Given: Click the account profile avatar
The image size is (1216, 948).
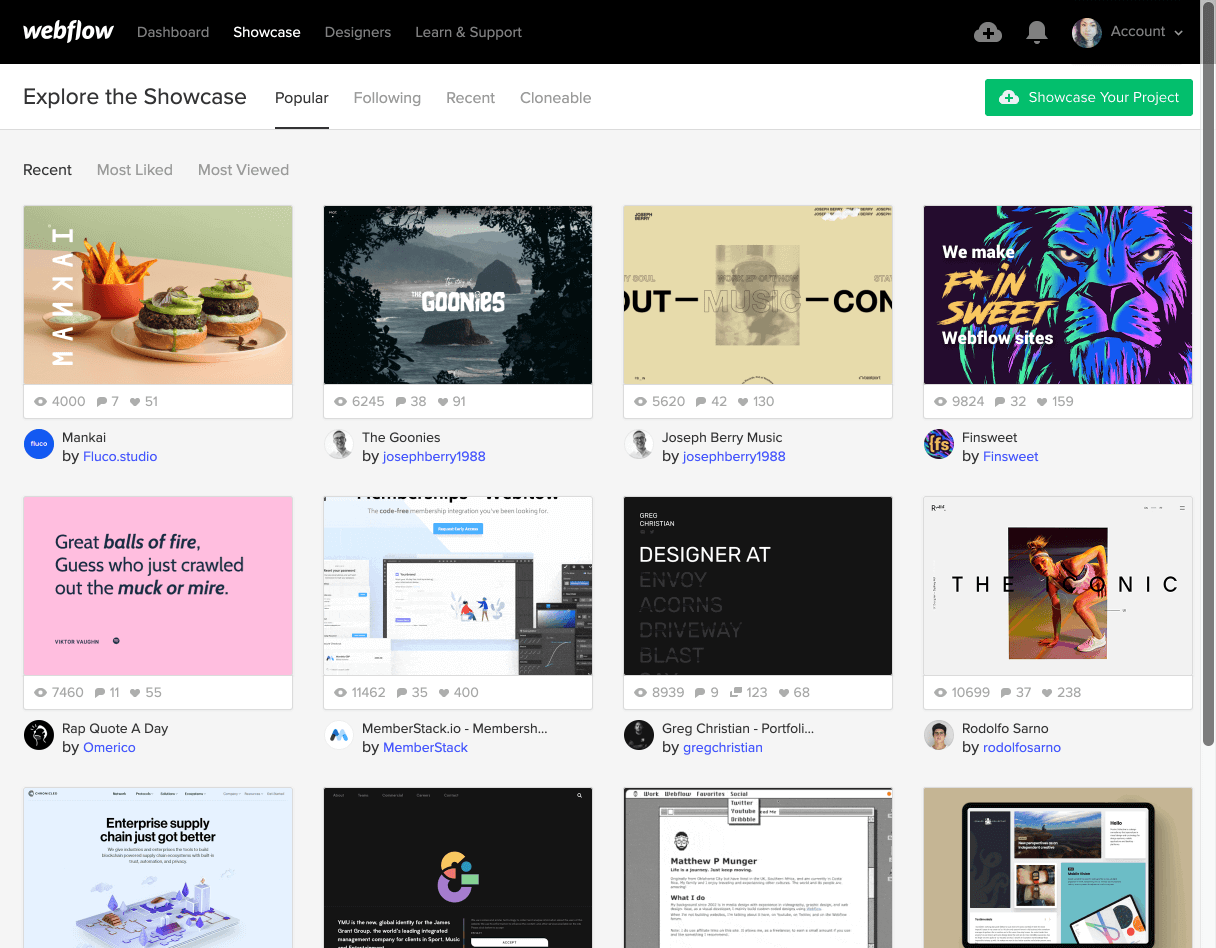Looking at the screenshot, I should coord(1087,32).
